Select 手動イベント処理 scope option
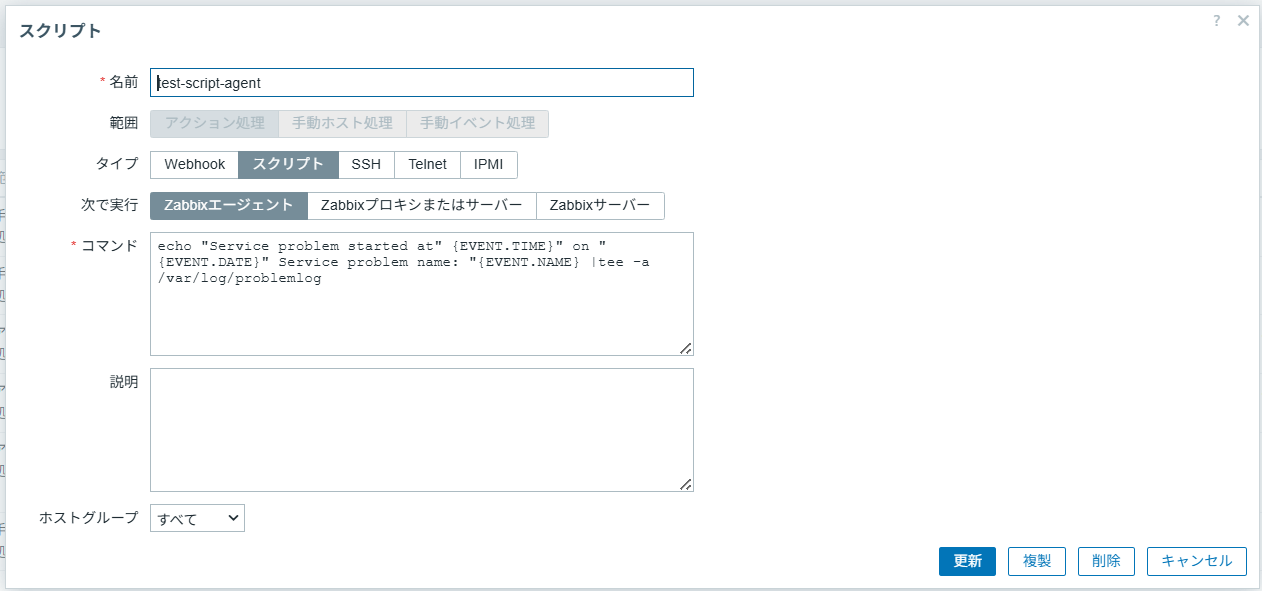 (478, 124)
